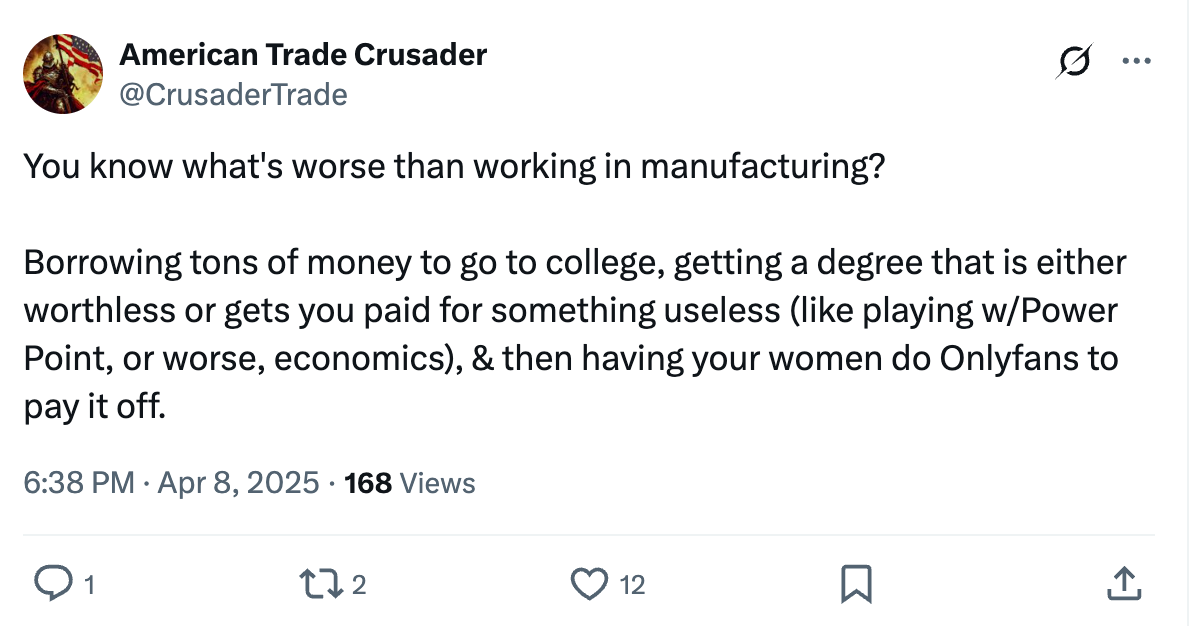1192x626 pixels.
Task: See reposts by clicking the count 2
Action: (x=356, y=581)
